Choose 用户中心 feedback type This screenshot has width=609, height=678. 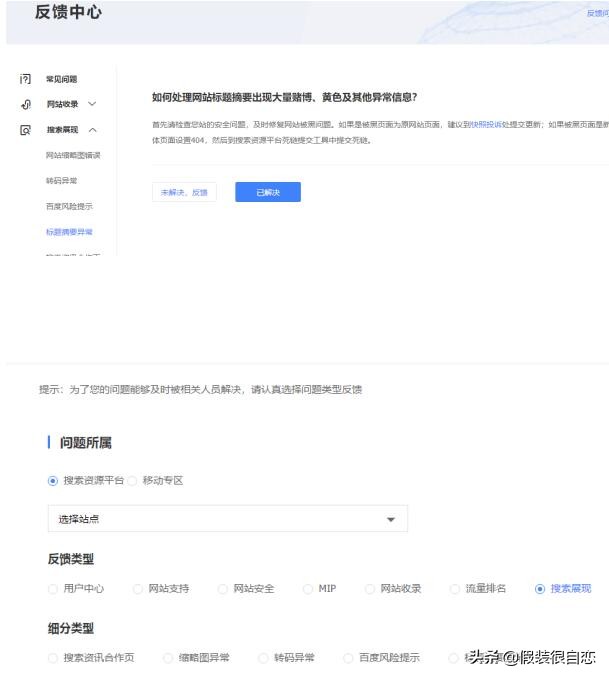click(x=53, y=589)
